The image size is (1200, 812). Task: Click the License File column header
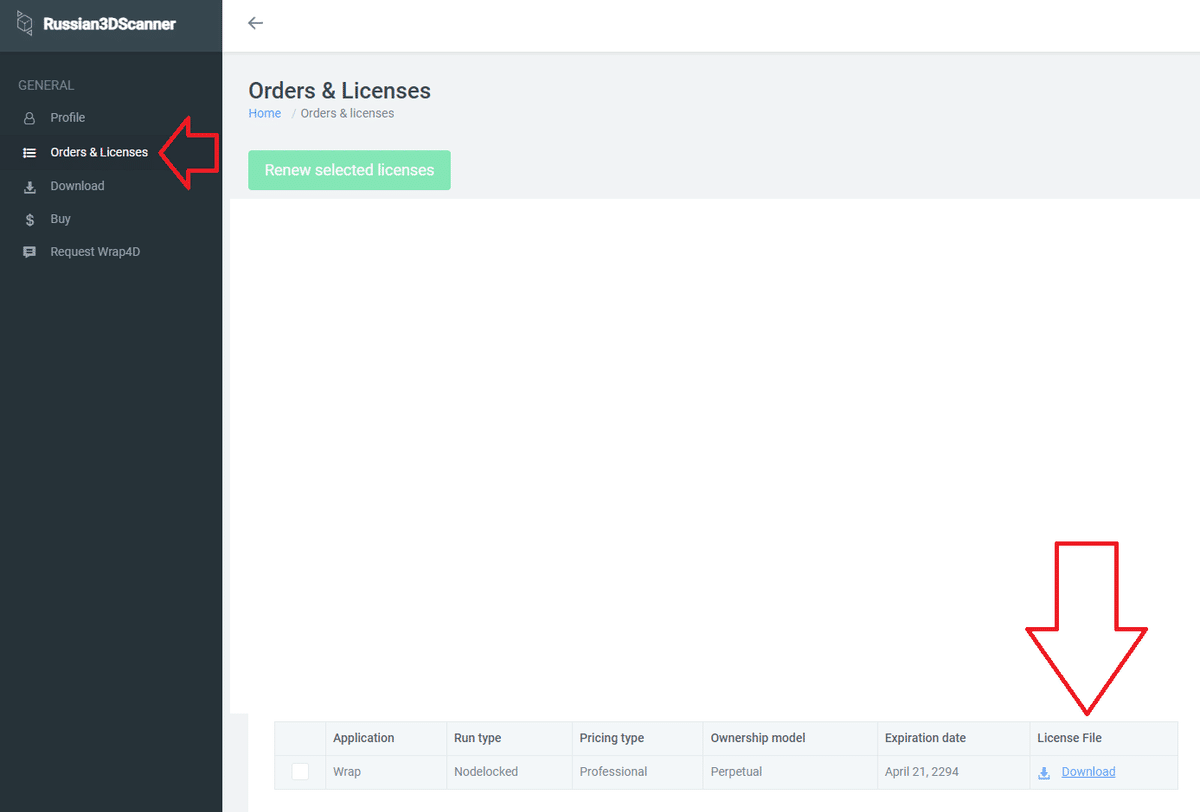click(x=1069, y=738)
